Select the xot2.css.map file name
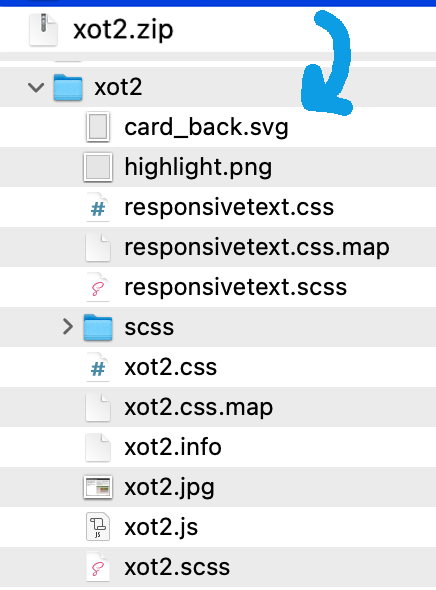 (x=199, y=408)
